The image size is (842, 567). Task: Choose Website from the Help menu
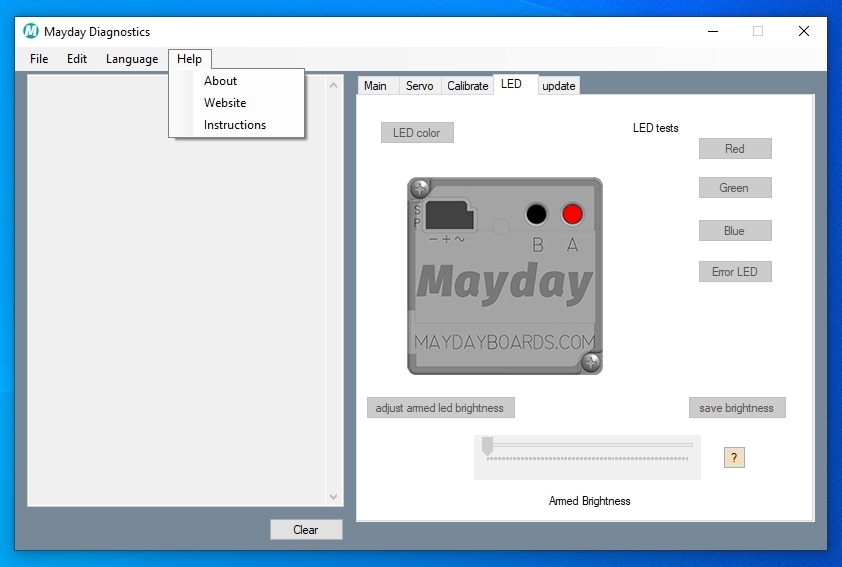point(237,103)
